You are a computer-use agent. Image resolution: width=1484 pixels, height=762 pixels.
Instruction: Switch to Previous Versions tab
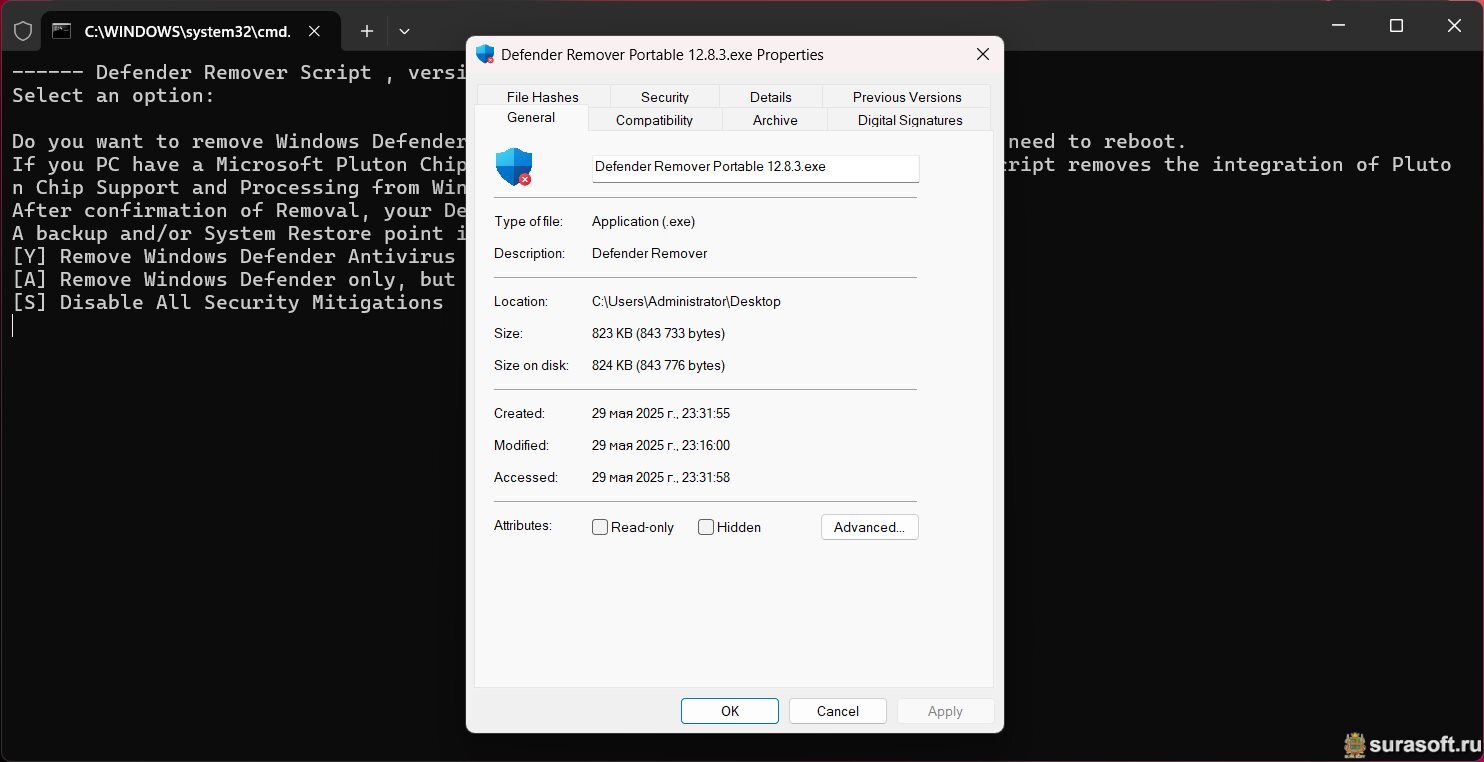click(x=907, y=97)
